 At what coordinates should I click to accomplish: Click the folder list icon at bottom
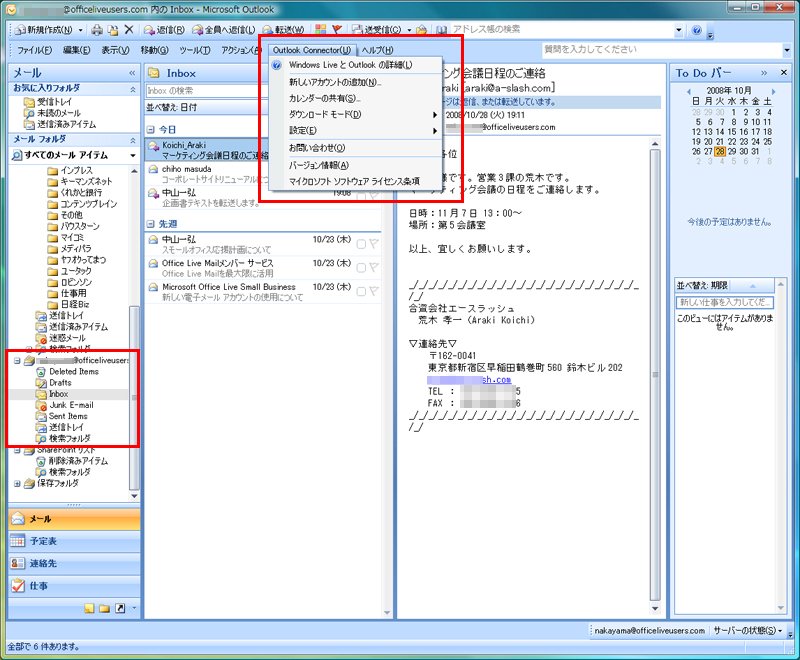click(x=105, y=608)
